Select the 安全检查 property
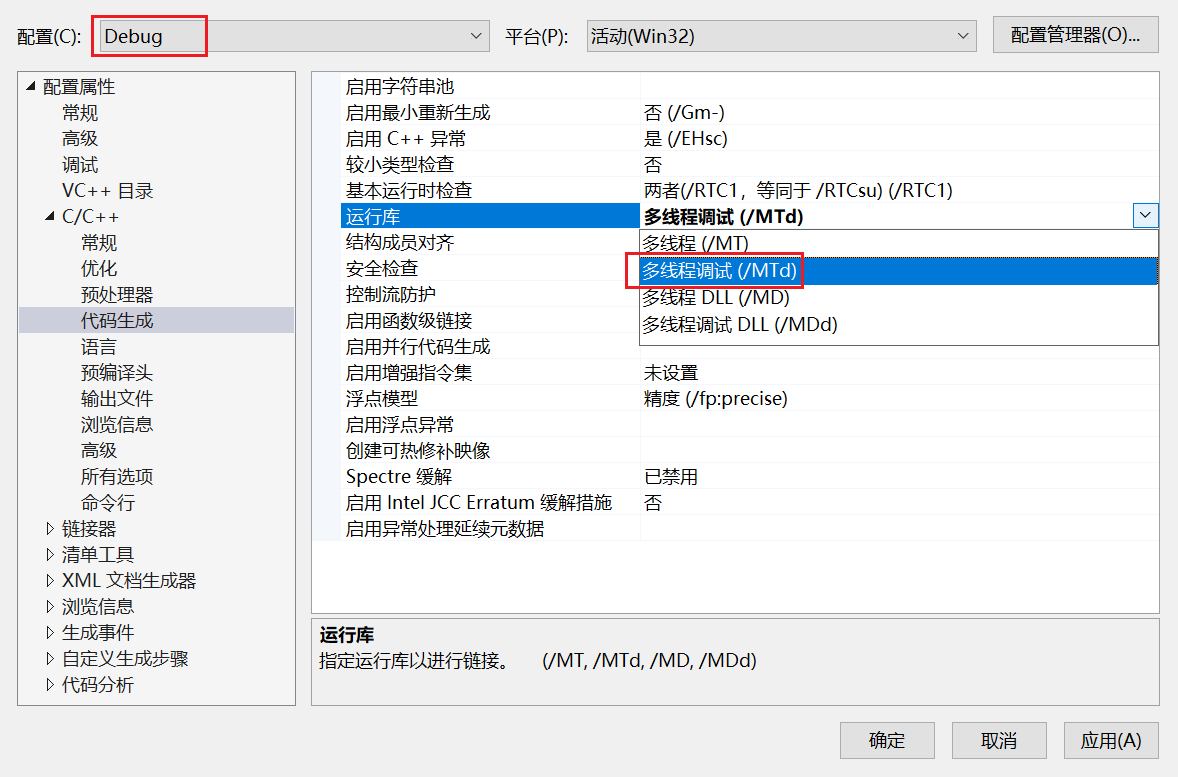The height and width of the screenshot is (777, 1178). point(382,268)
